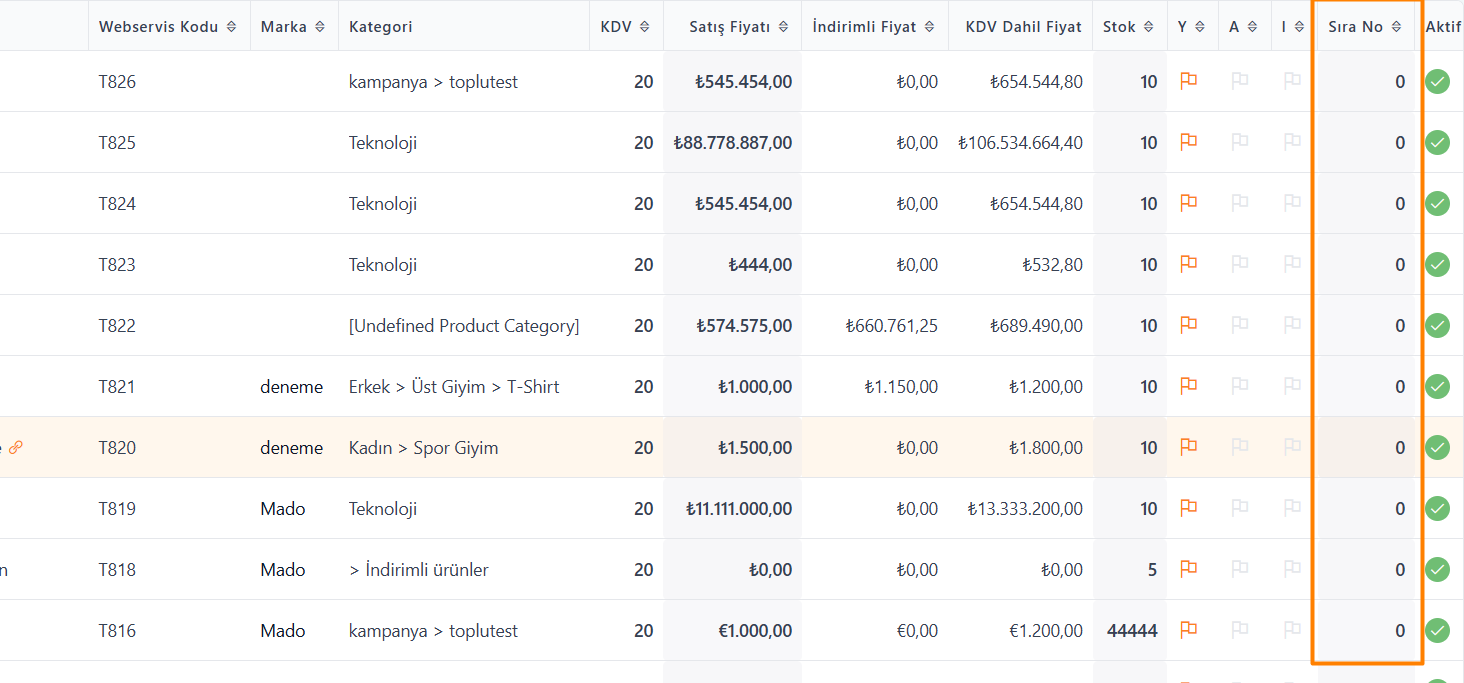Click the orange Y flag for T822
The image size is (1464, 683).
(1188, 325)
